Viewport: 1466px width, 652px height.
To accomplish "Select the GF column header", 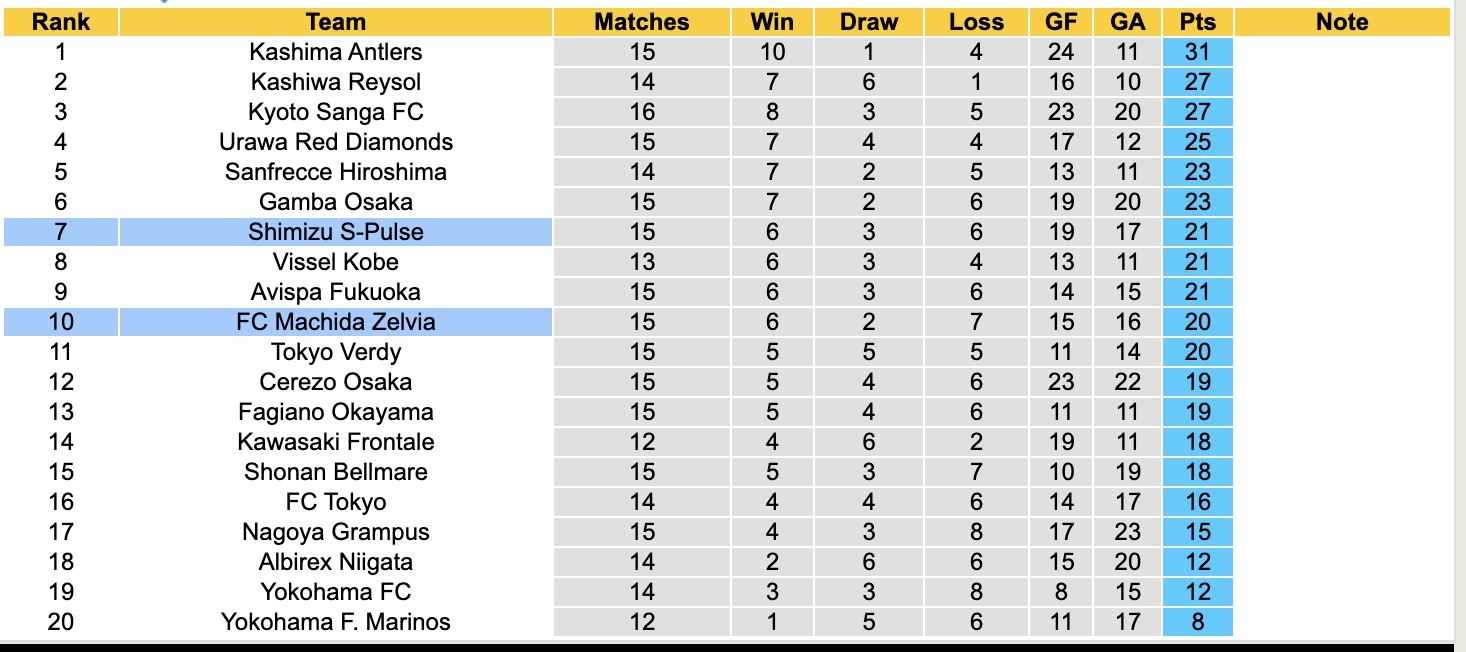I will [1061, 22].
